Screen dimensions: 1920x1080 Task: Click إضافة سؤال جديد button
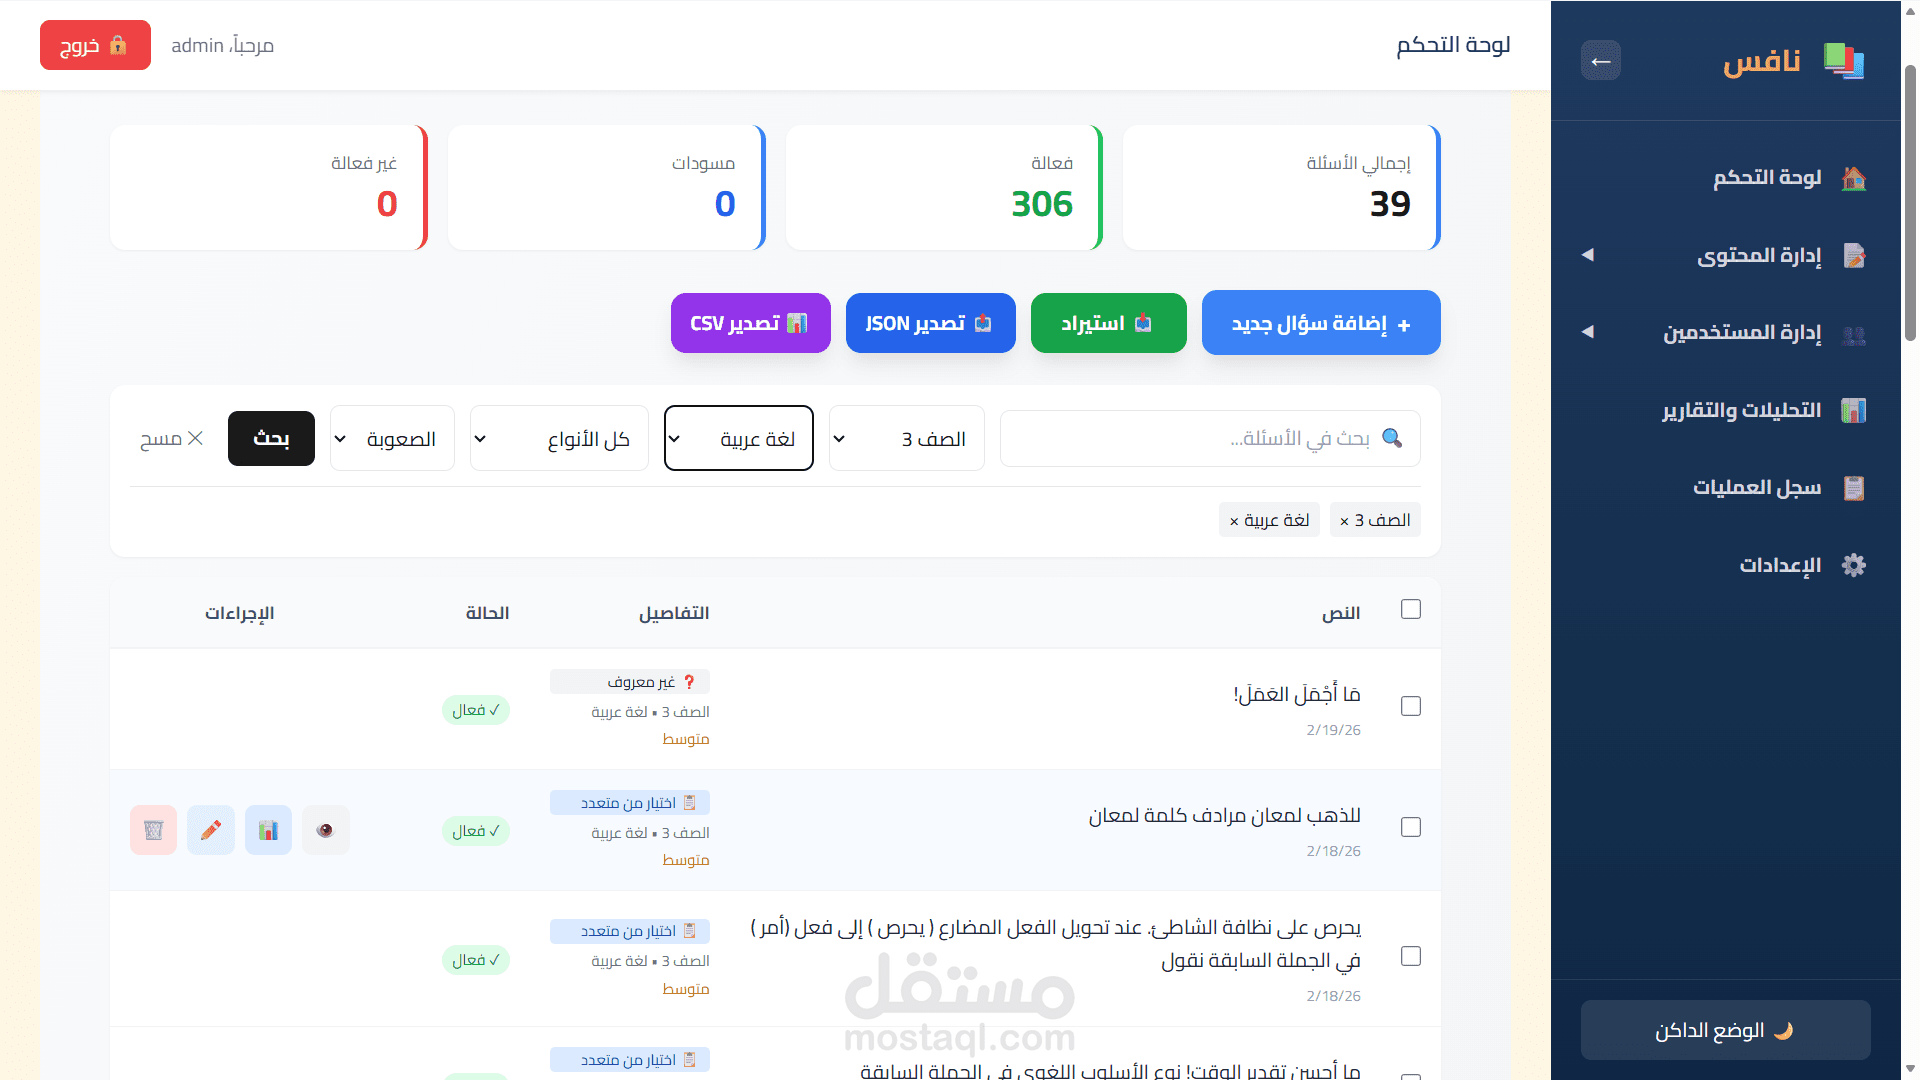(1320, 323)
